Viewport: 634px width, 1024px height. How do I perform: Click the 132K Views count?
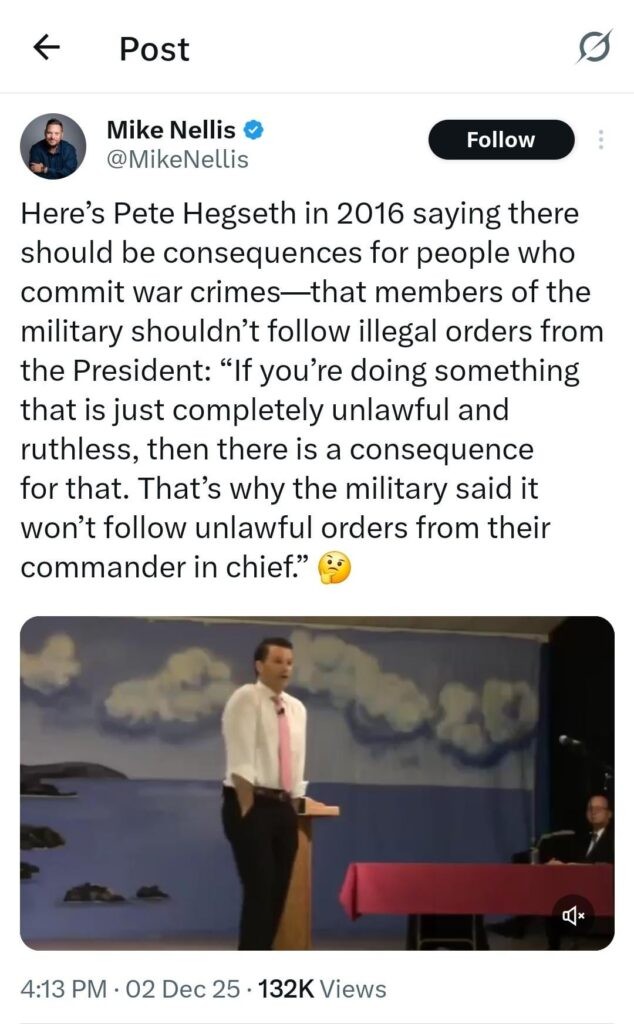(x=322, y=989)
